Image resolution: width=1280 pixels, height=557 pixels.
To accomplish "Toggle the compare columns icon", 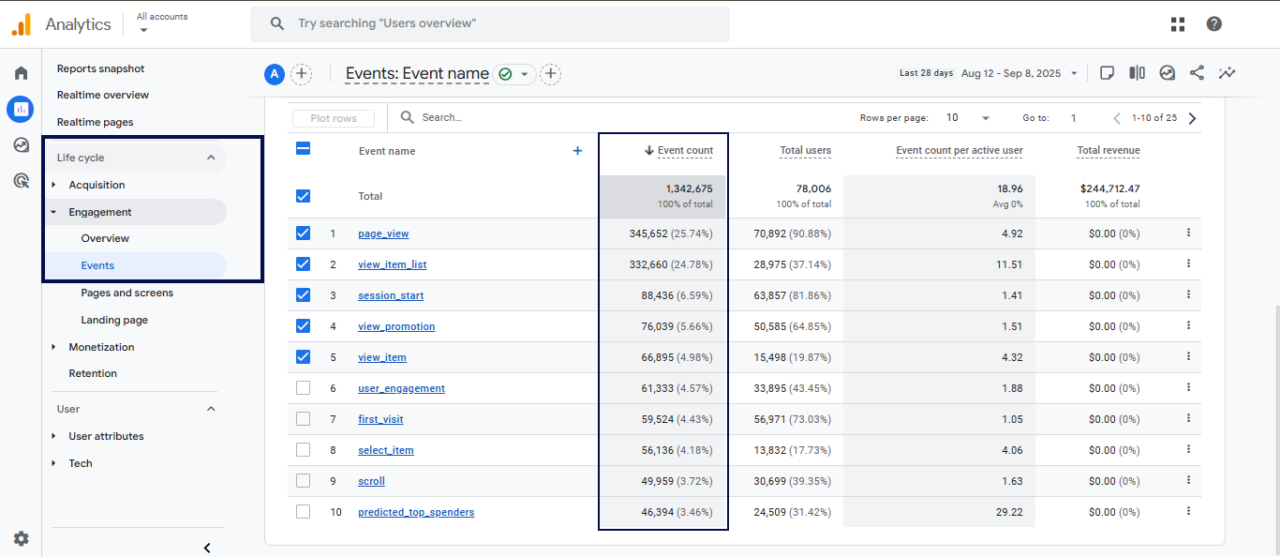I will click(1137, 73).
